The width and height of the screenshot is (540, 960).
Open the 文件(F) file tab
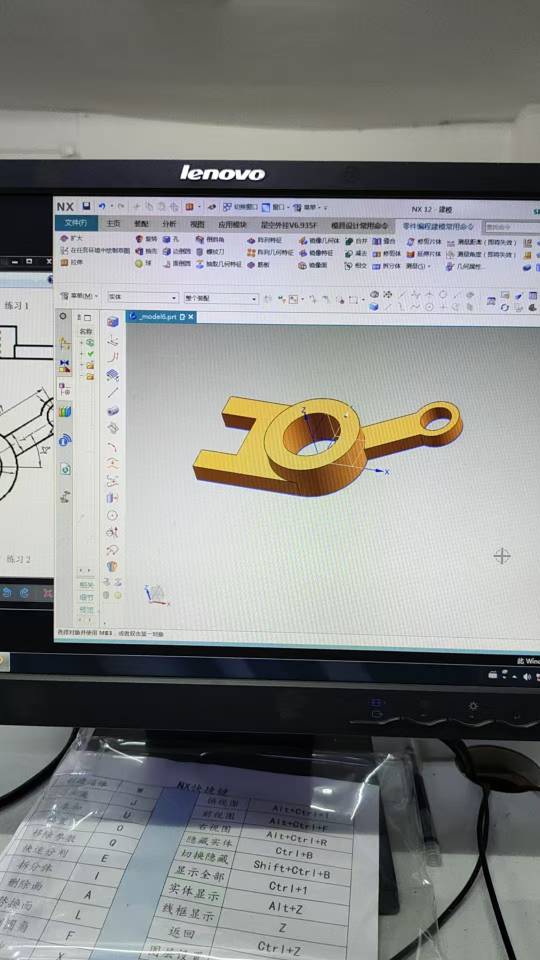click(76, 223)
